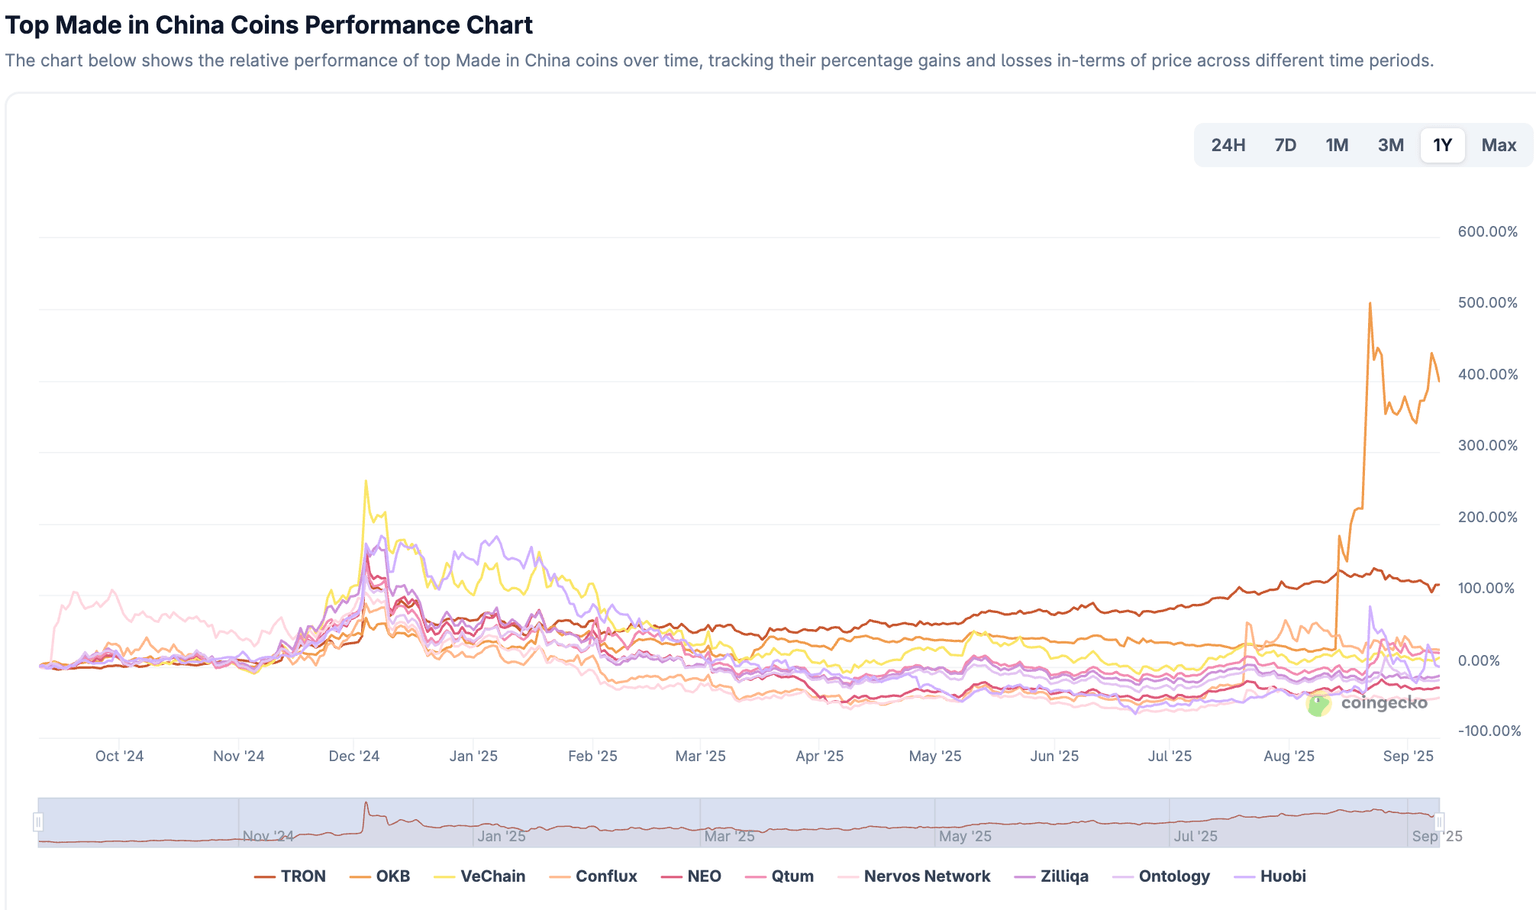Click the 1Y time range tab
This screenshot has width=1536, height=910.
pos(1442,145)
